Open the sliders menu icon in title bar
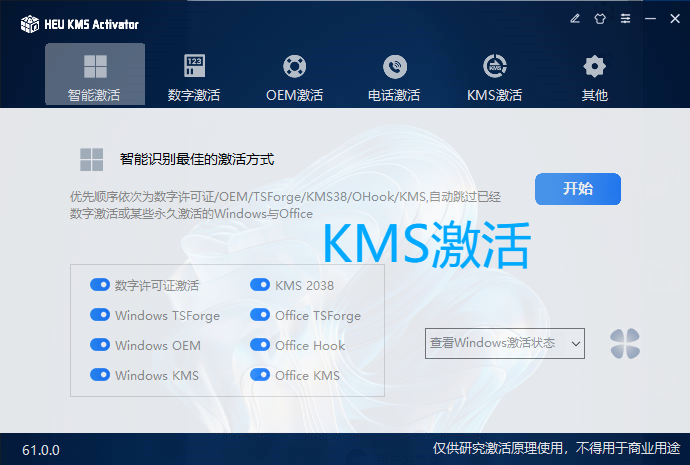The width and height of the screenshot is (690, 465). point(625,18)
